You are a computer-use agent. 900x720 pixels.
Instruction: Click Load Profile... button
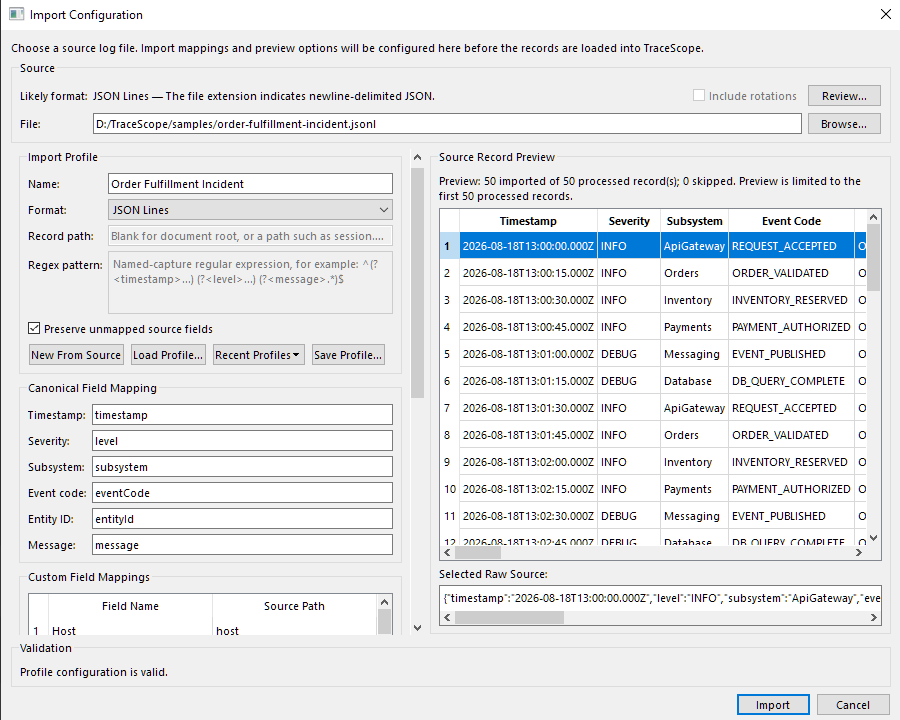pos(168,355)
